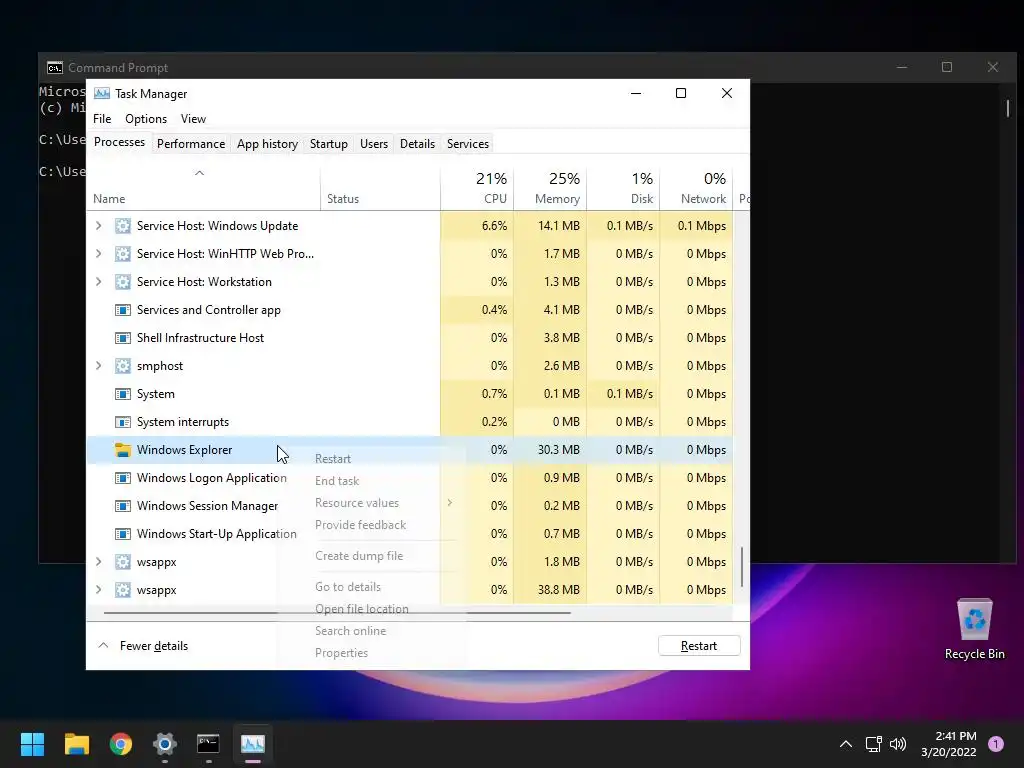1024x768 pixels.
Task: Click the Restart button at bottom right
Action: [699, 646]
